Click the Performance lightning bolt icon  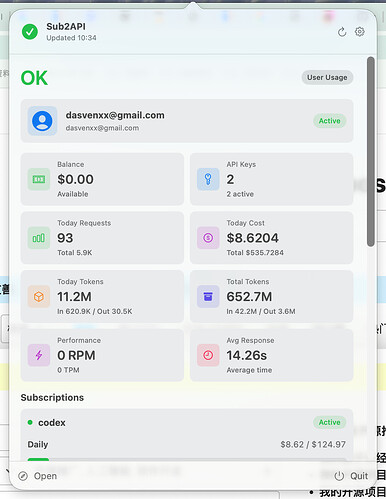coord(39,355)
